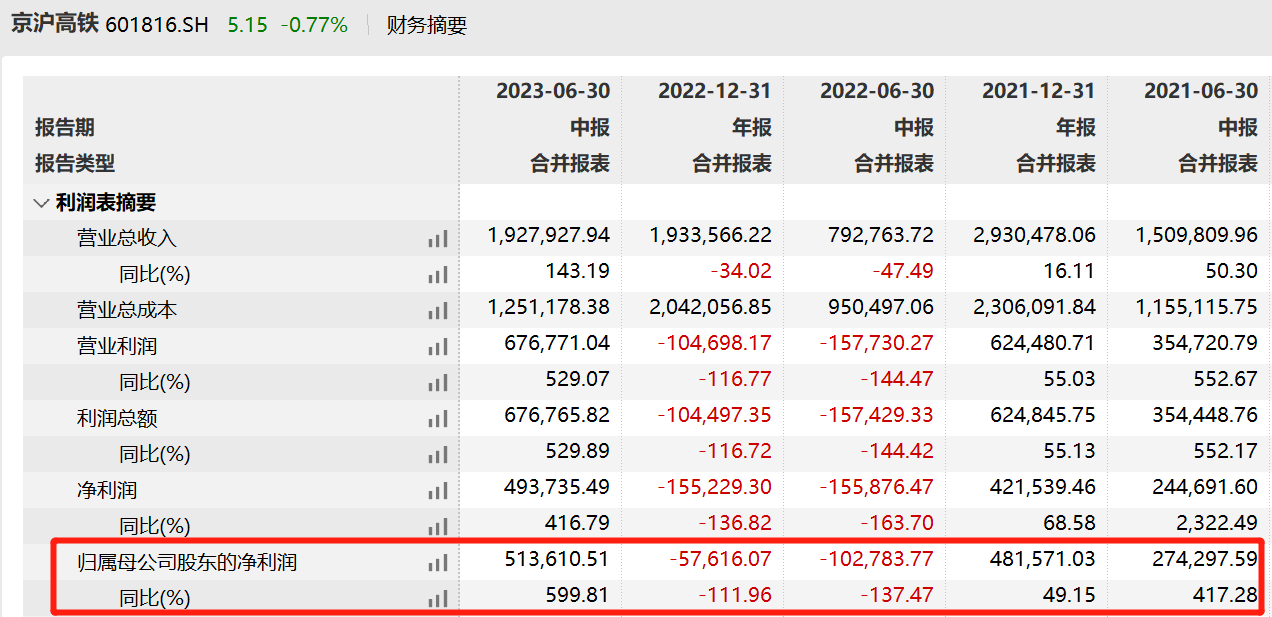Viewport: 1272px width, 617px height.
Task: Open the chart icon beside 营业利润
Action: (x=437, y=346)
